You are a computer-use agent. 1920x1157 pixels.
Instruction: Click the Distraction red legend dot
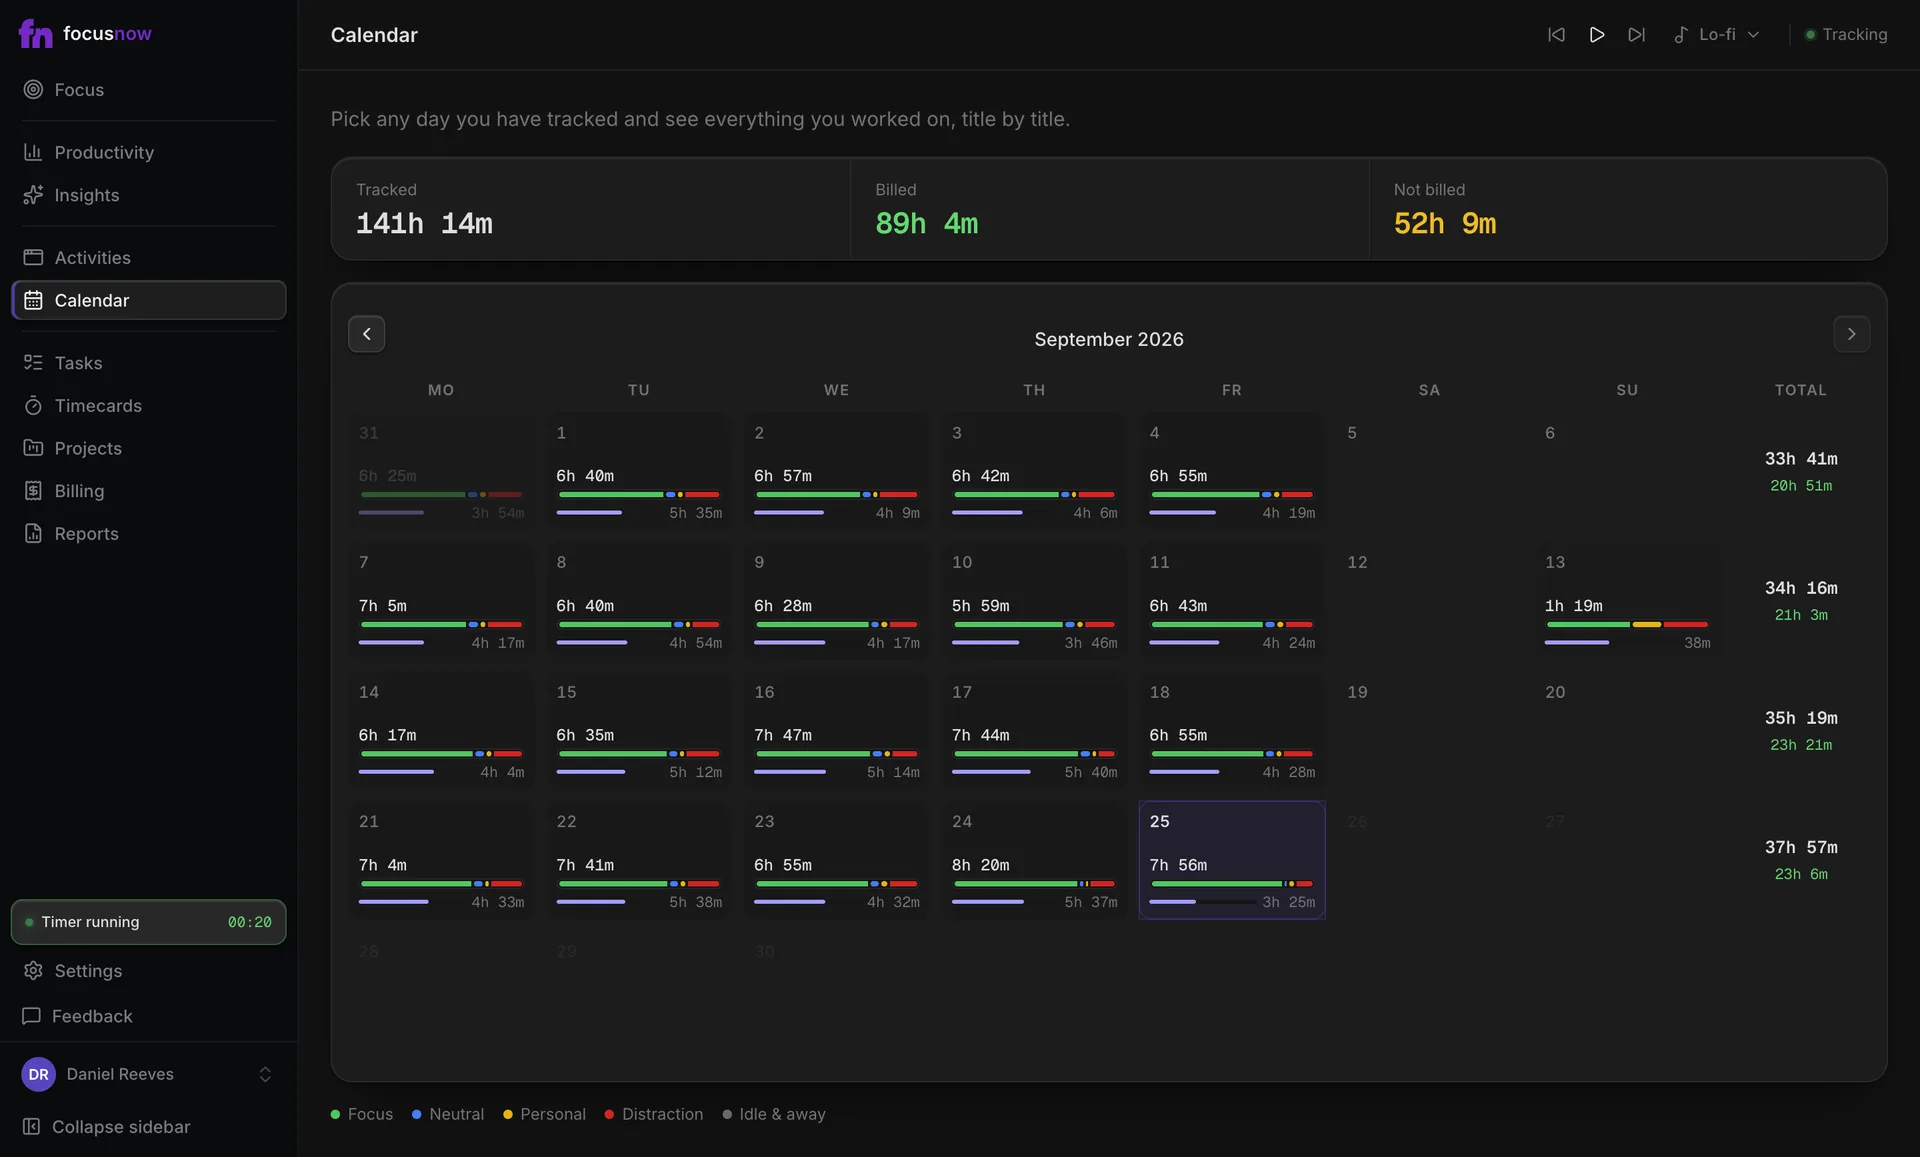pos(609,1114)
